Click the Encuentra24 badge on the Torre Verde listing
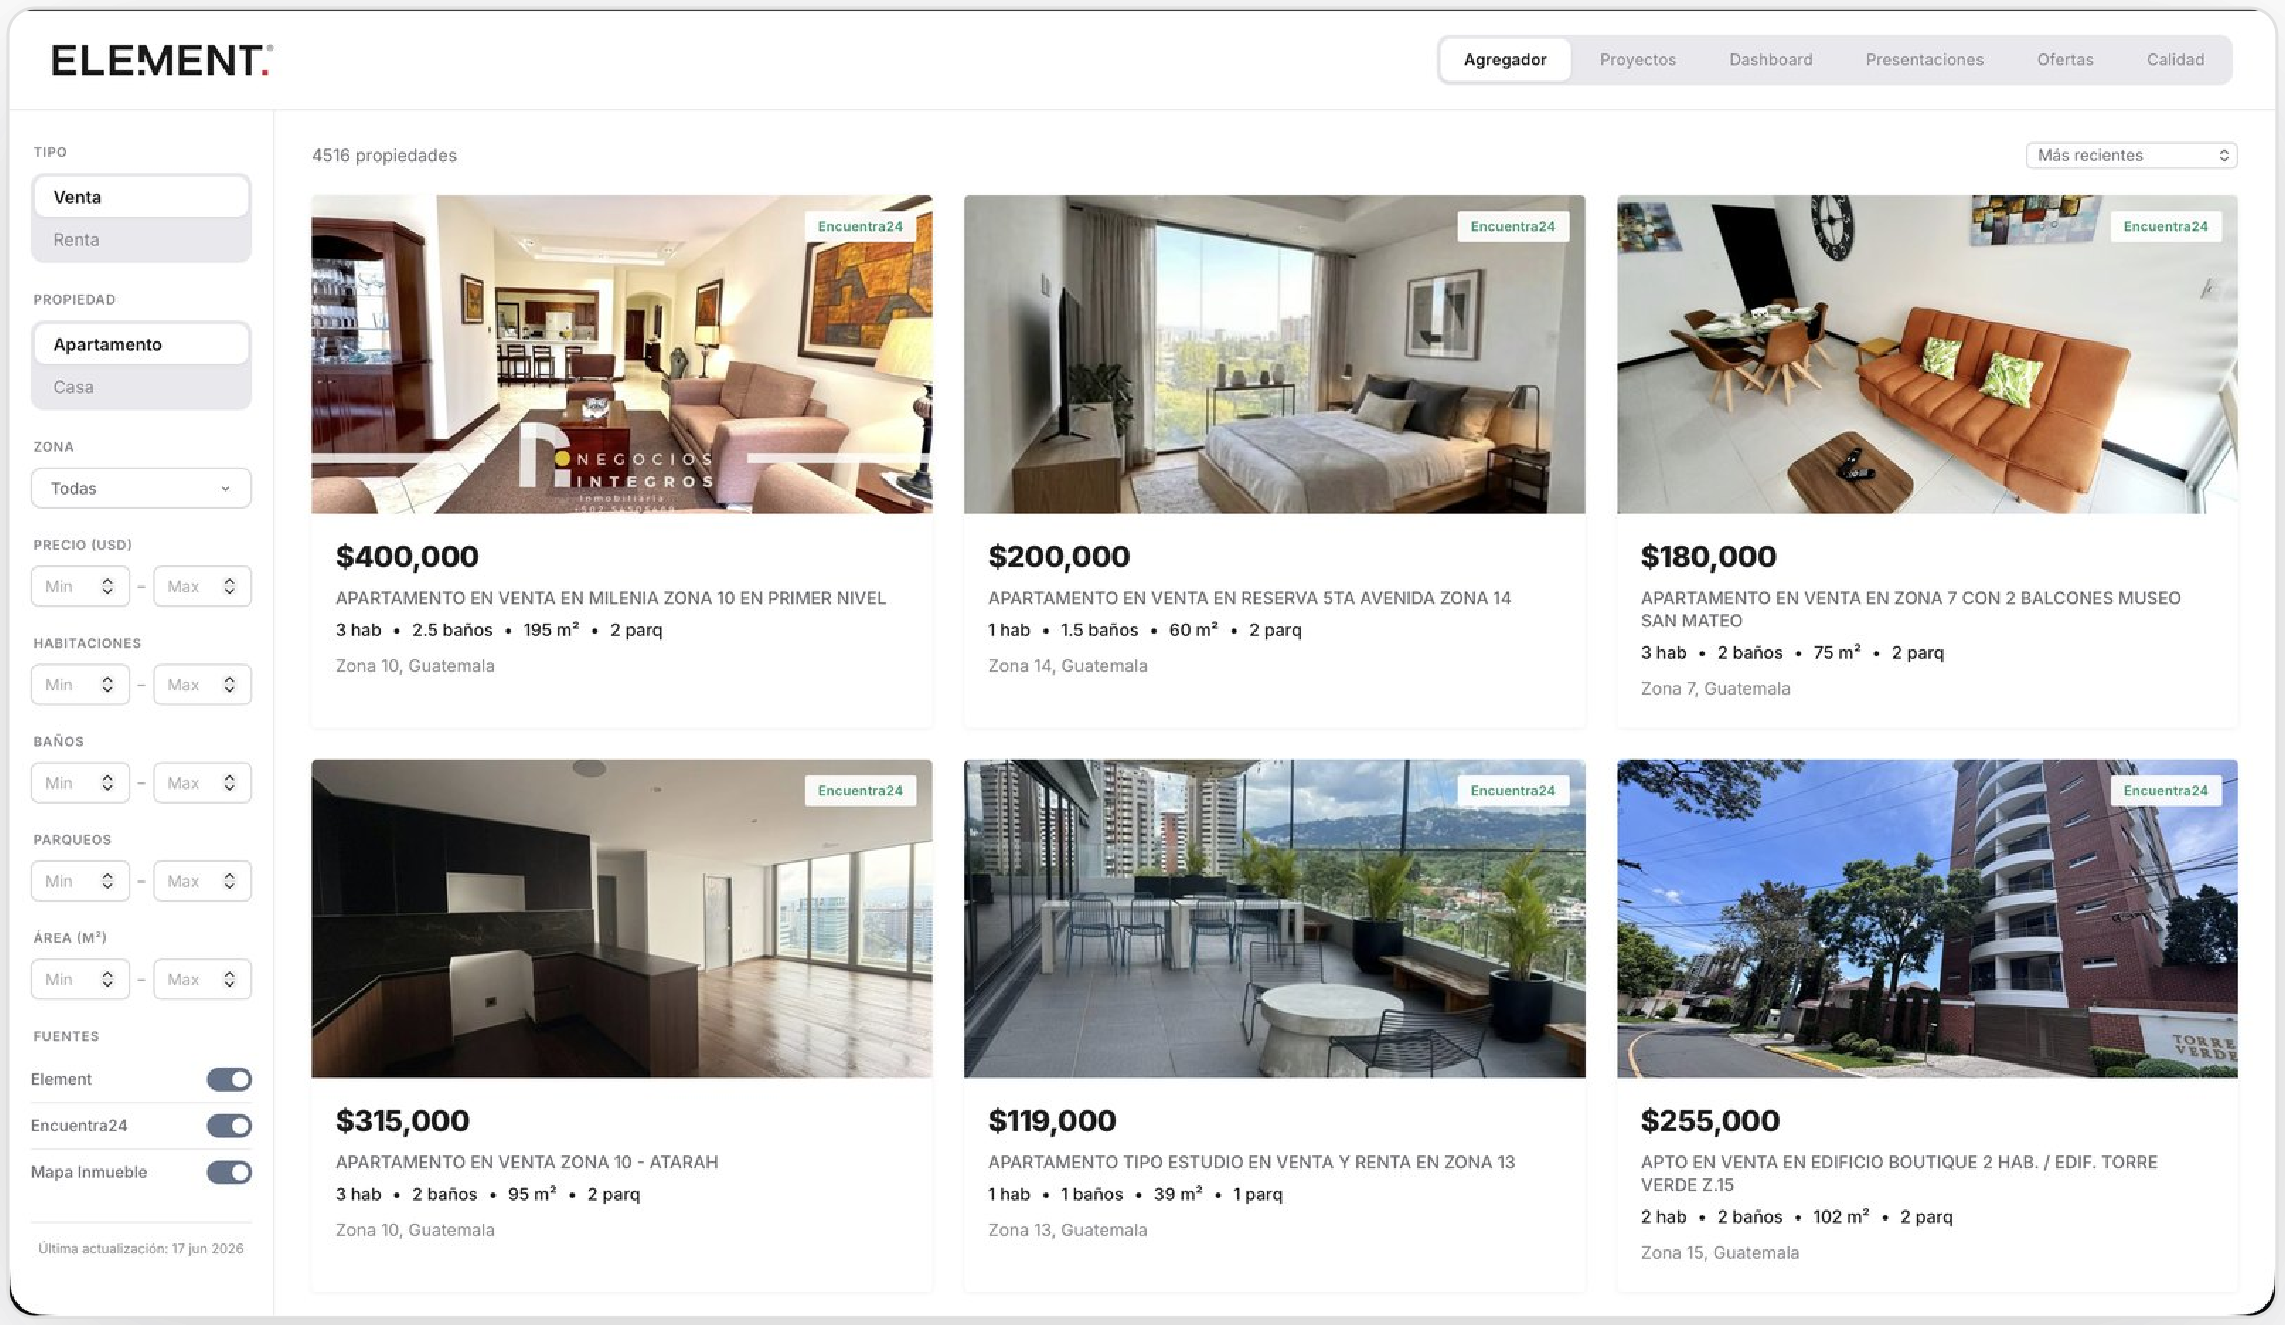 (2165, 791)
